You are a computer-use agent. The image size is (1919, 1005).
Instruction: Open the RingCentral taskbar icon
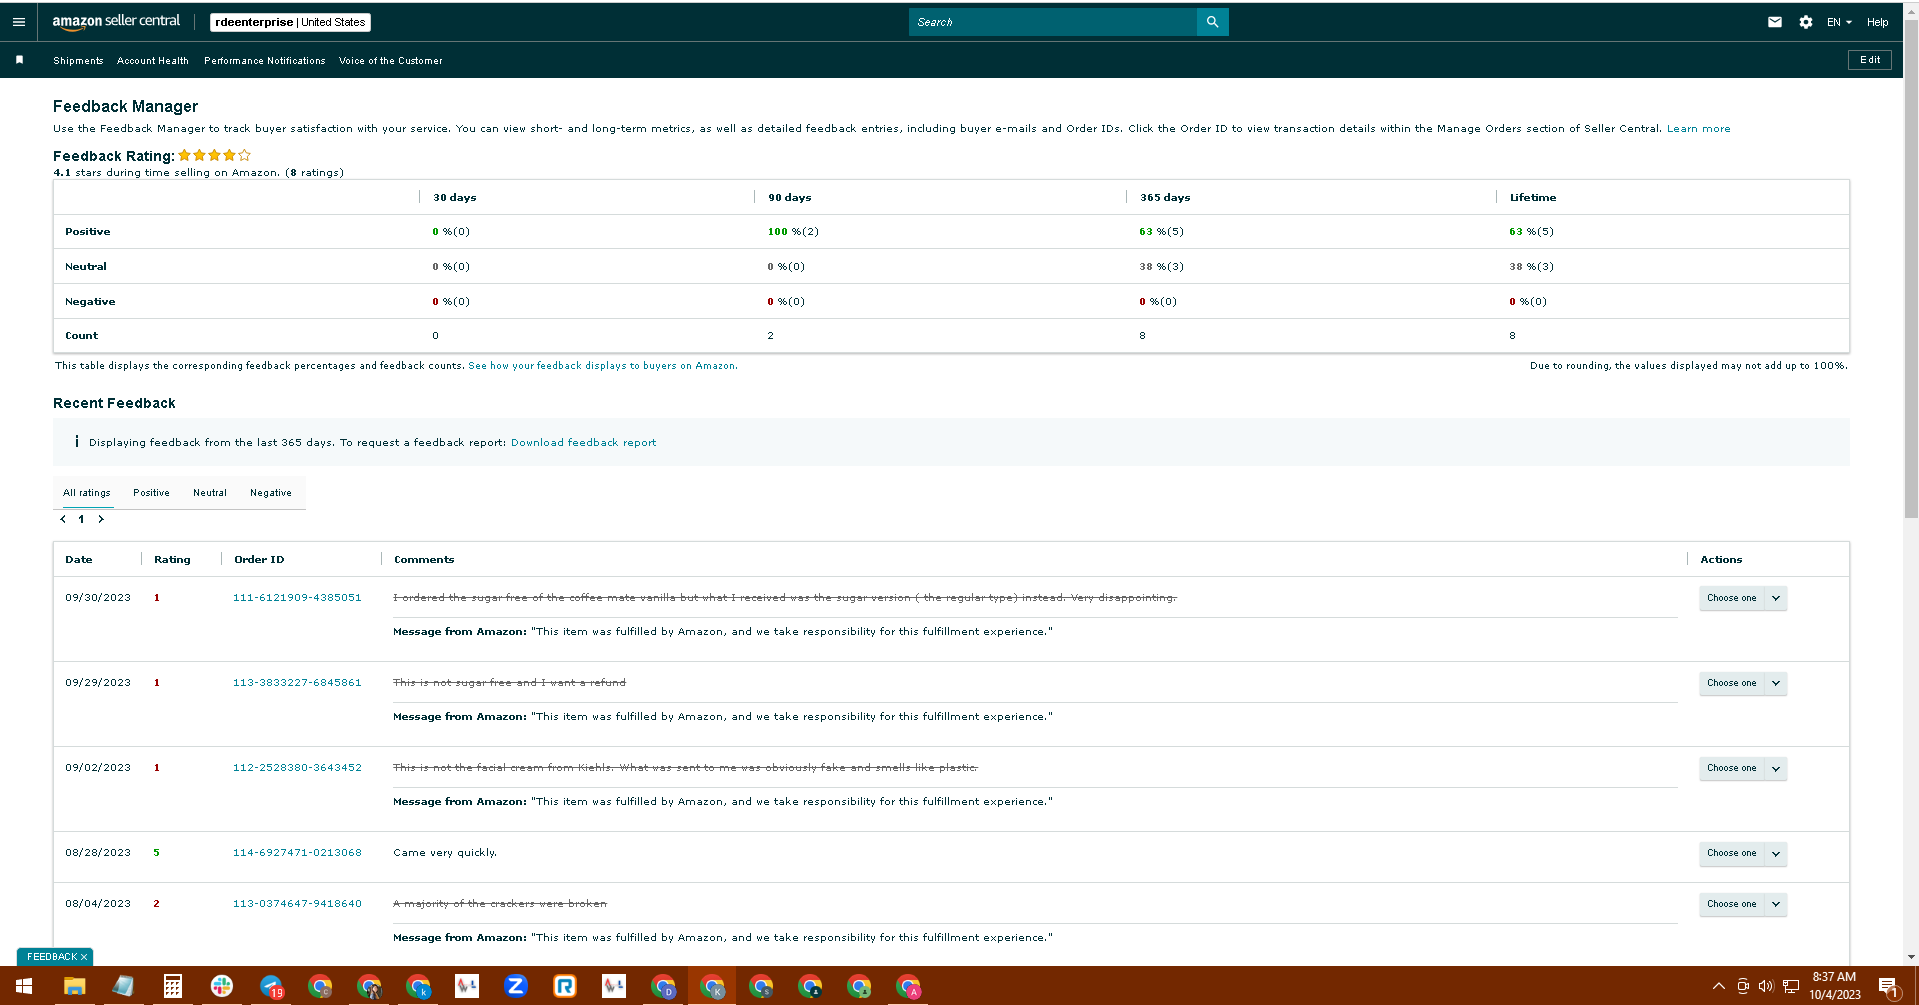(565, 986)
